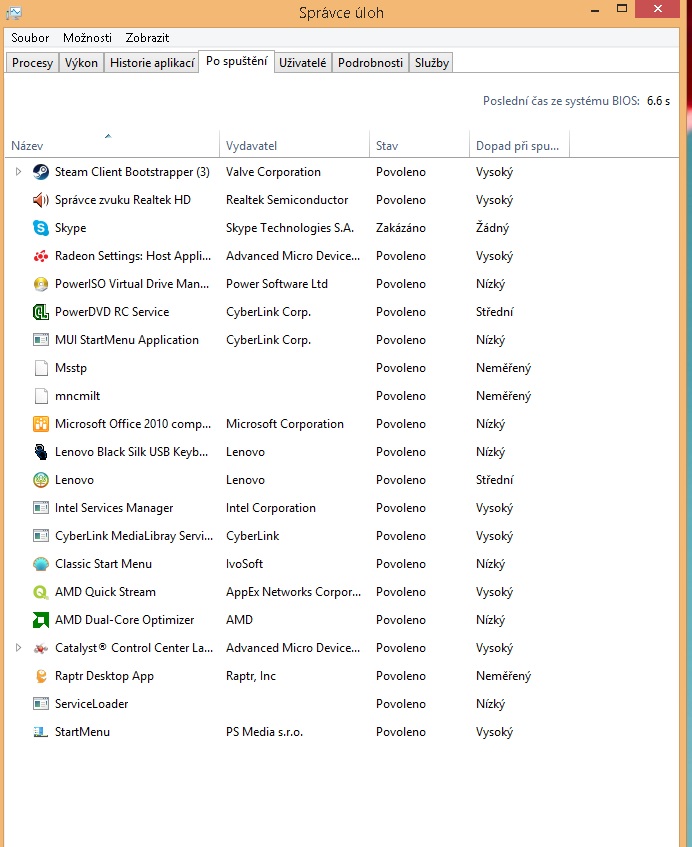Click the Task Manager title bar icon
The width and height of the screenshot is (692, 847).
[14, 12]
